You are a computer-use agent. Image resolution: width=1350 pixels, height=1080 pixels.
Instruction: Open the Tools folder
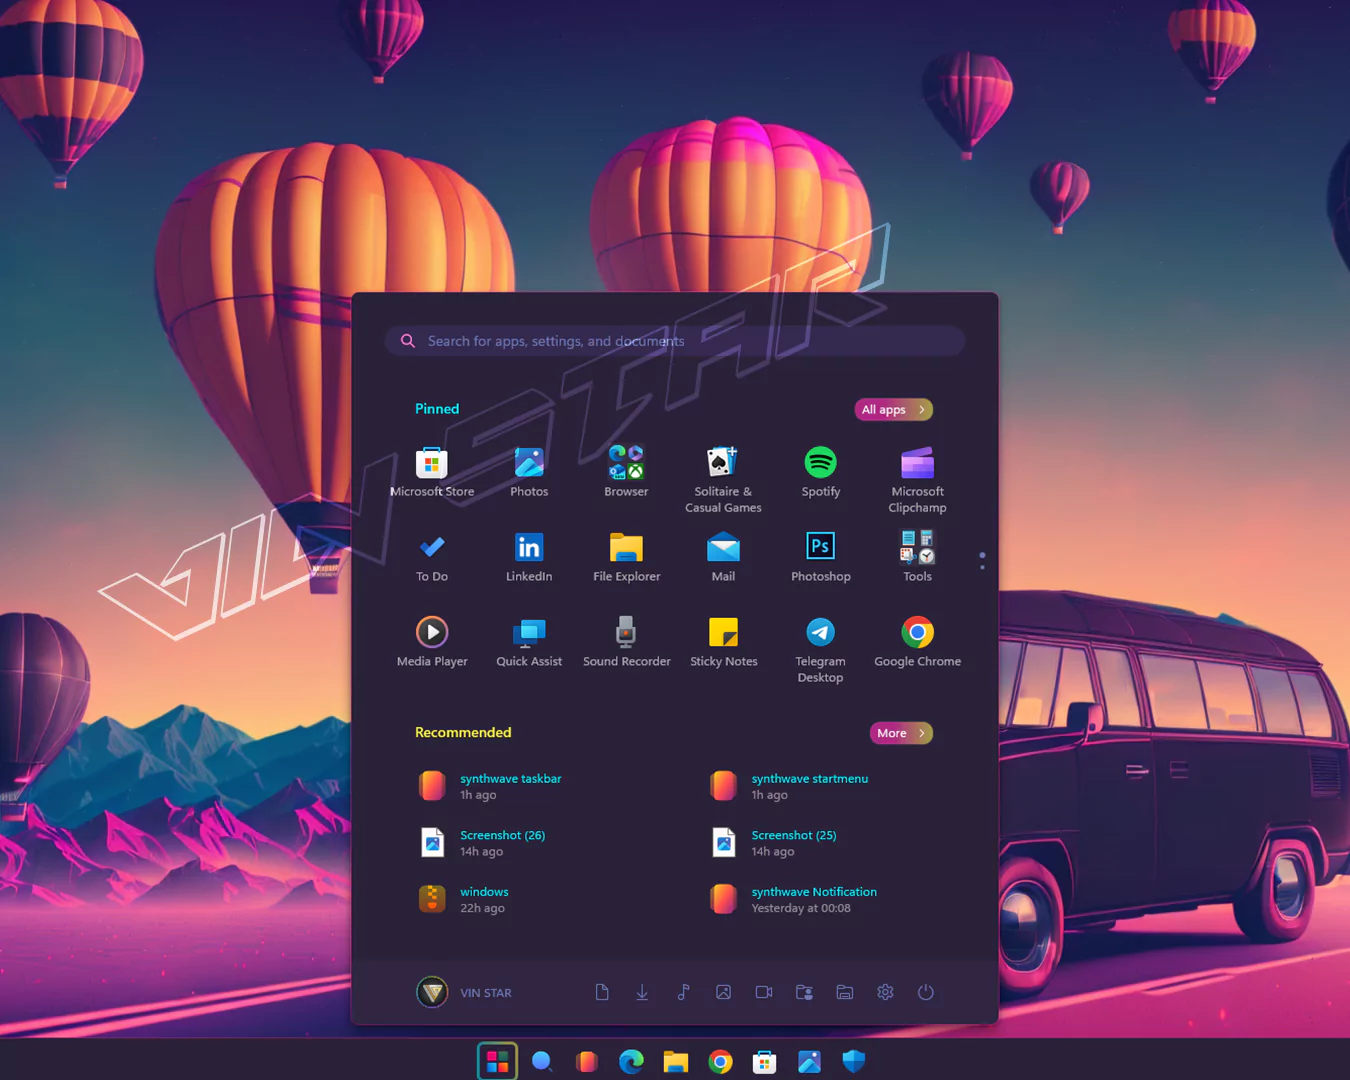[917, 556]
